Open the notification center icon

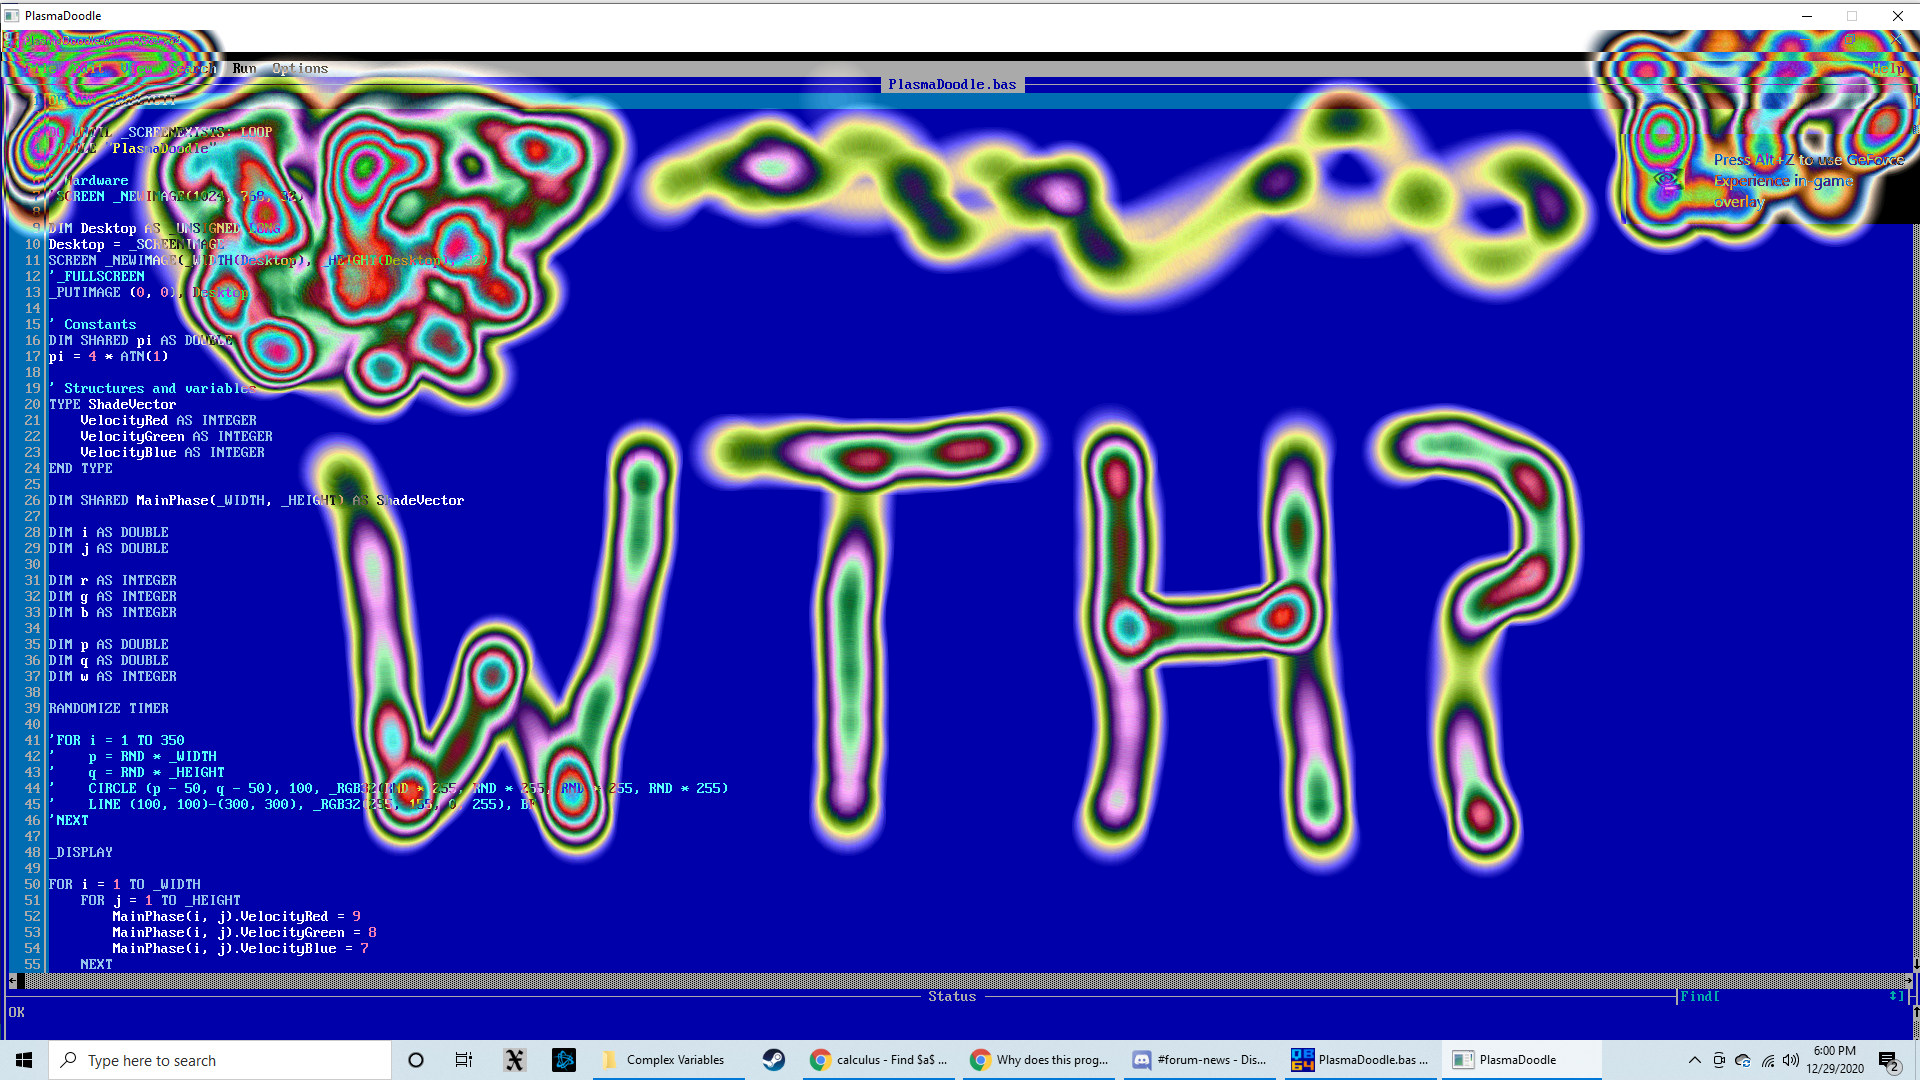click(1888, 1061)
